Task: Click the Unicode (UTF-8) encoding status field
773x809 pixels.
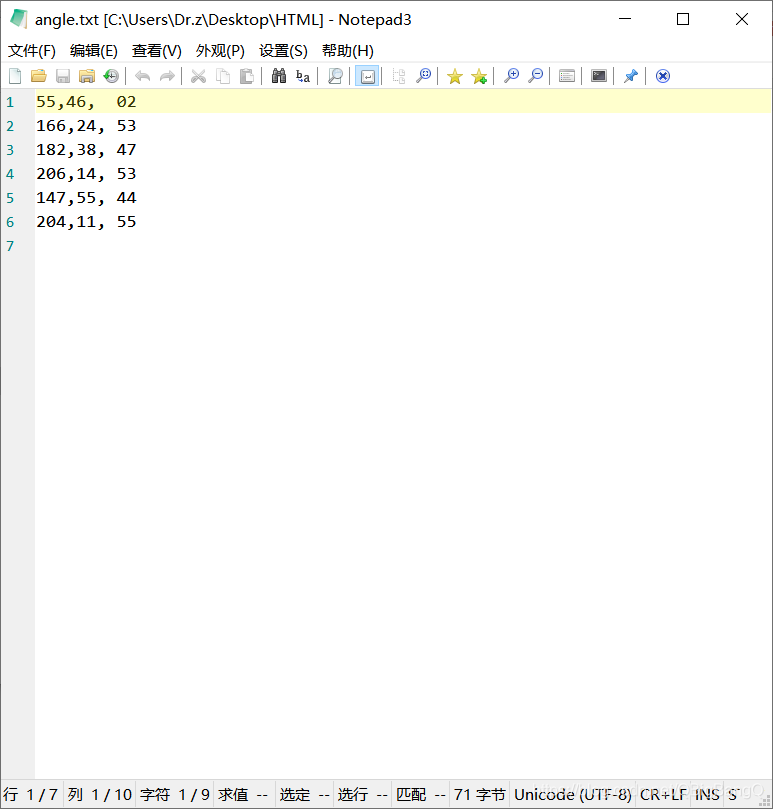Action: pos(573,795)
